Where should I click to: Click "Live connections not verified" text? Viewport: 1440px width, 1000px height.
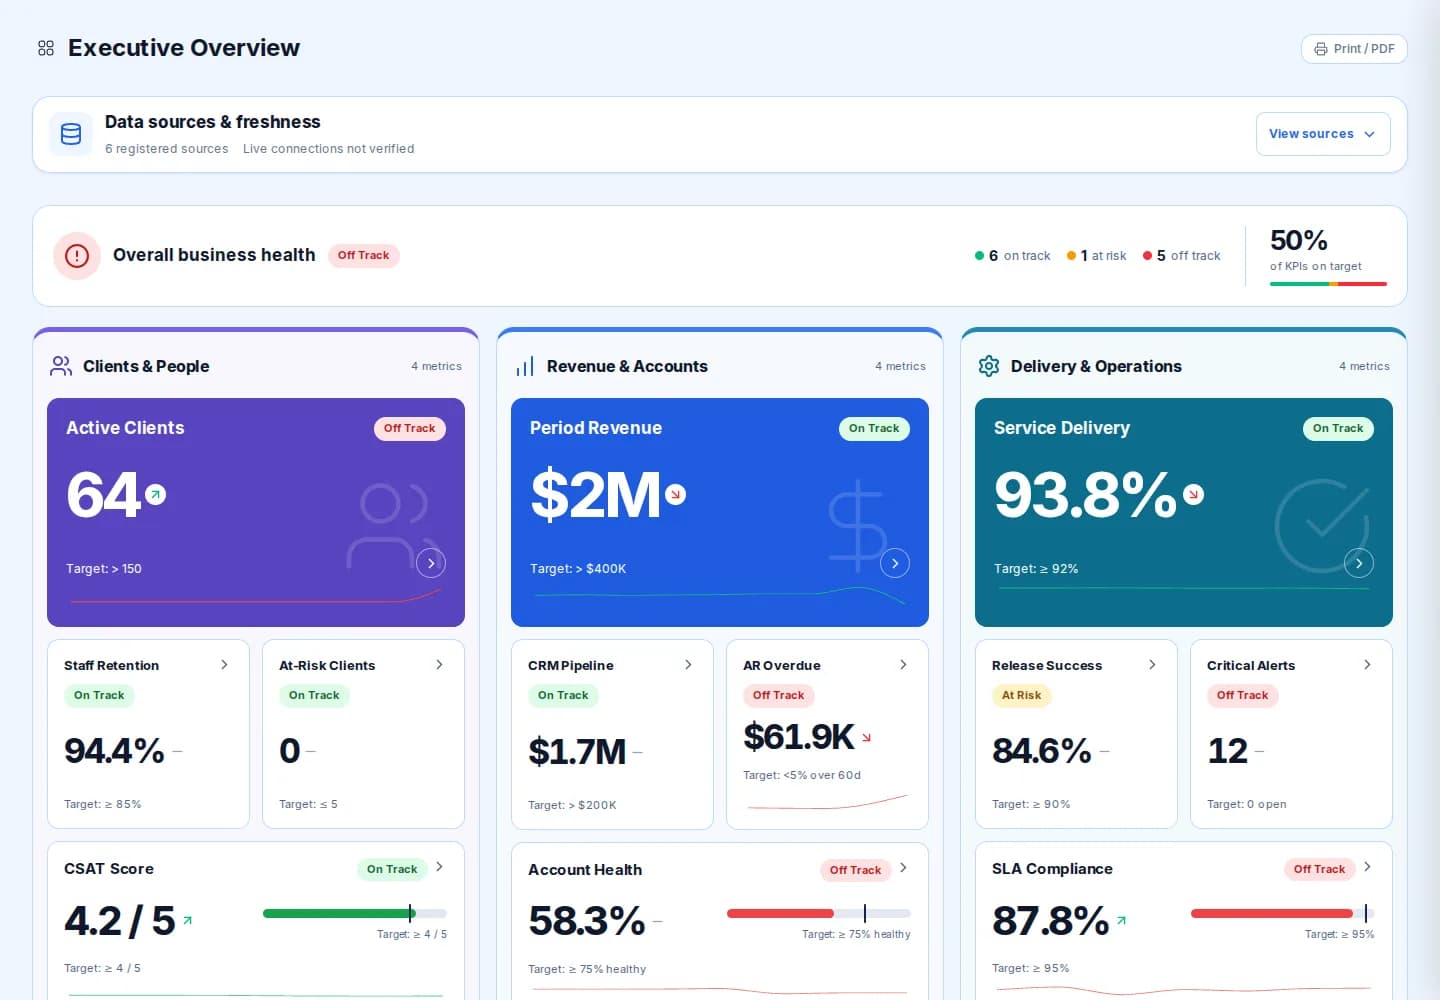328,149
